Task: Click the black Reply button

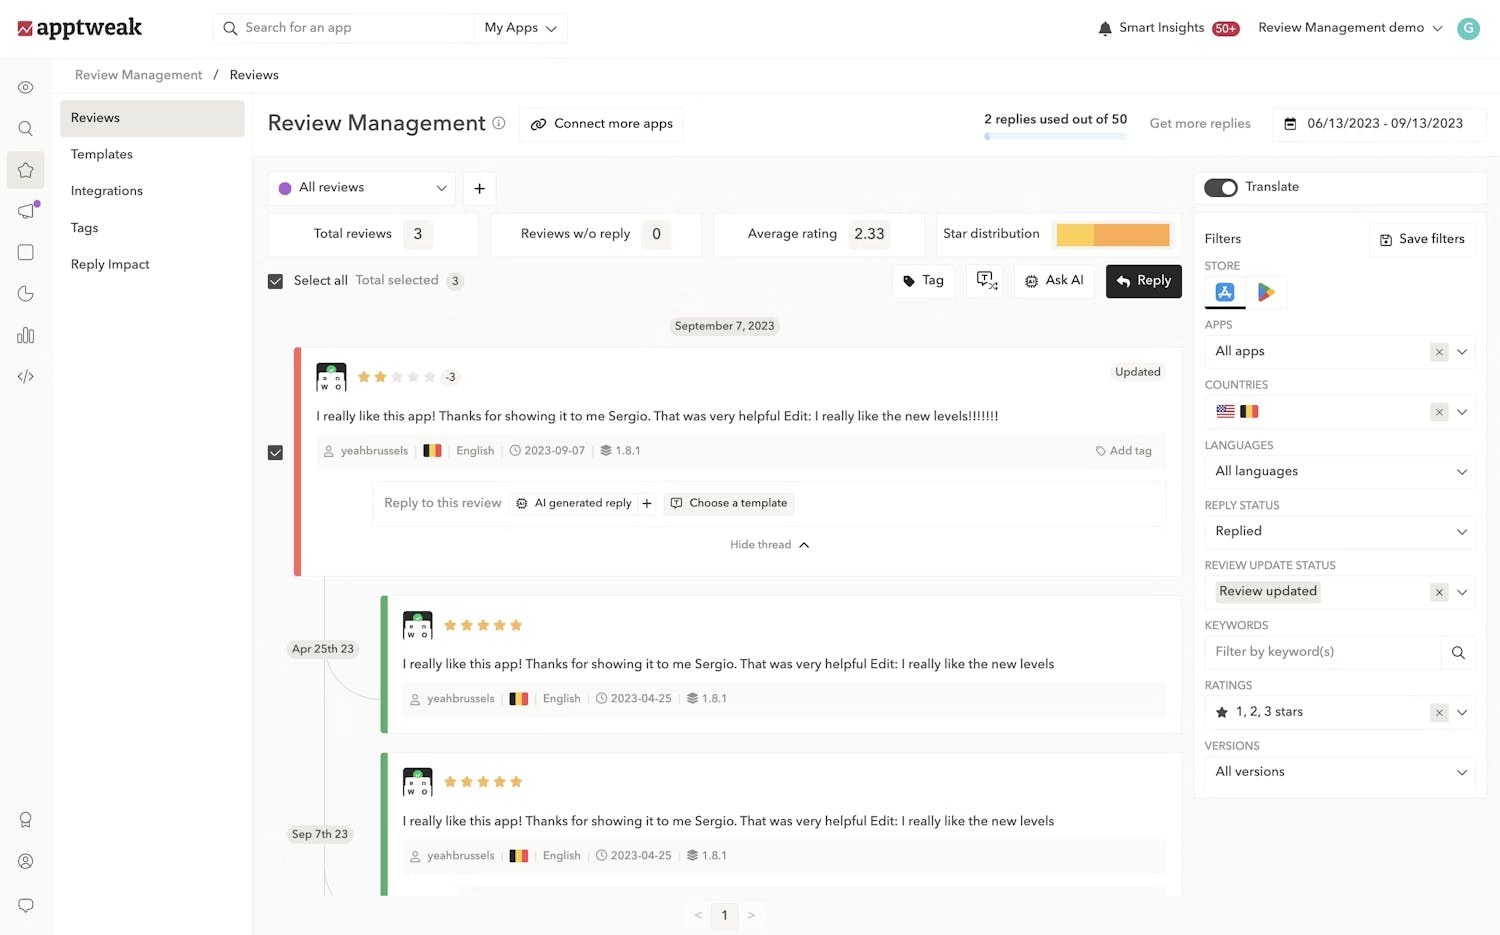Action: pos(1143,281)
